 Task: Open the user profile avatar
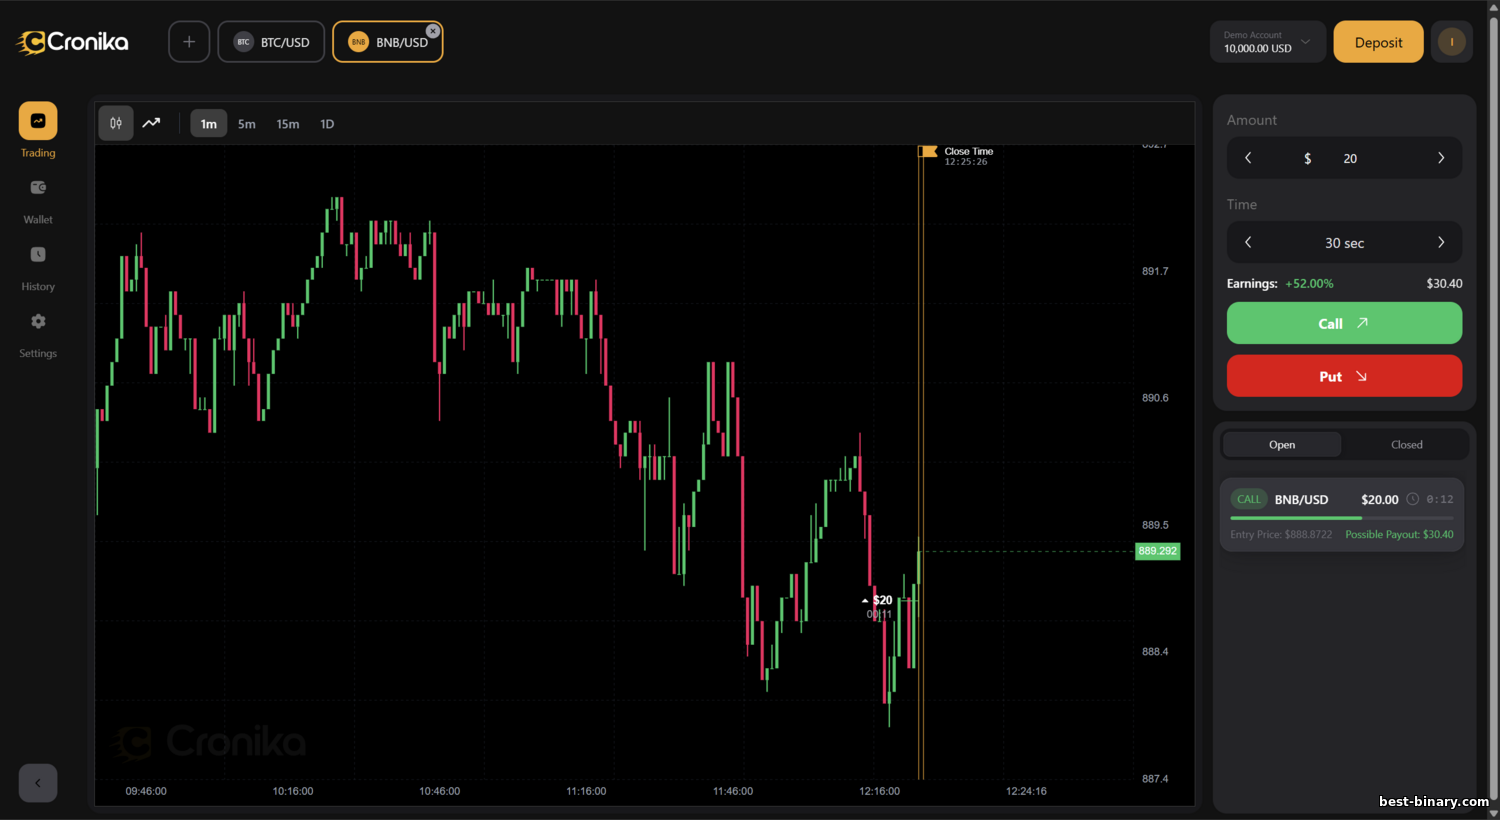(x=1451, y=42)
